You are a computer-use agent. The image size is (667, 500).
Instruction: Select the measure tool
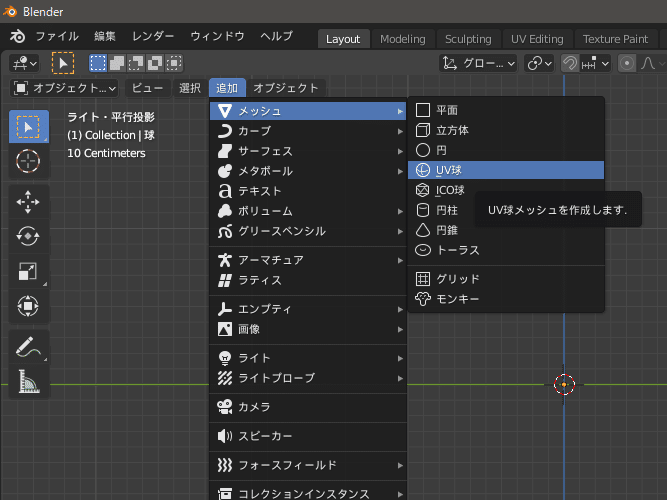pos(29,381)
